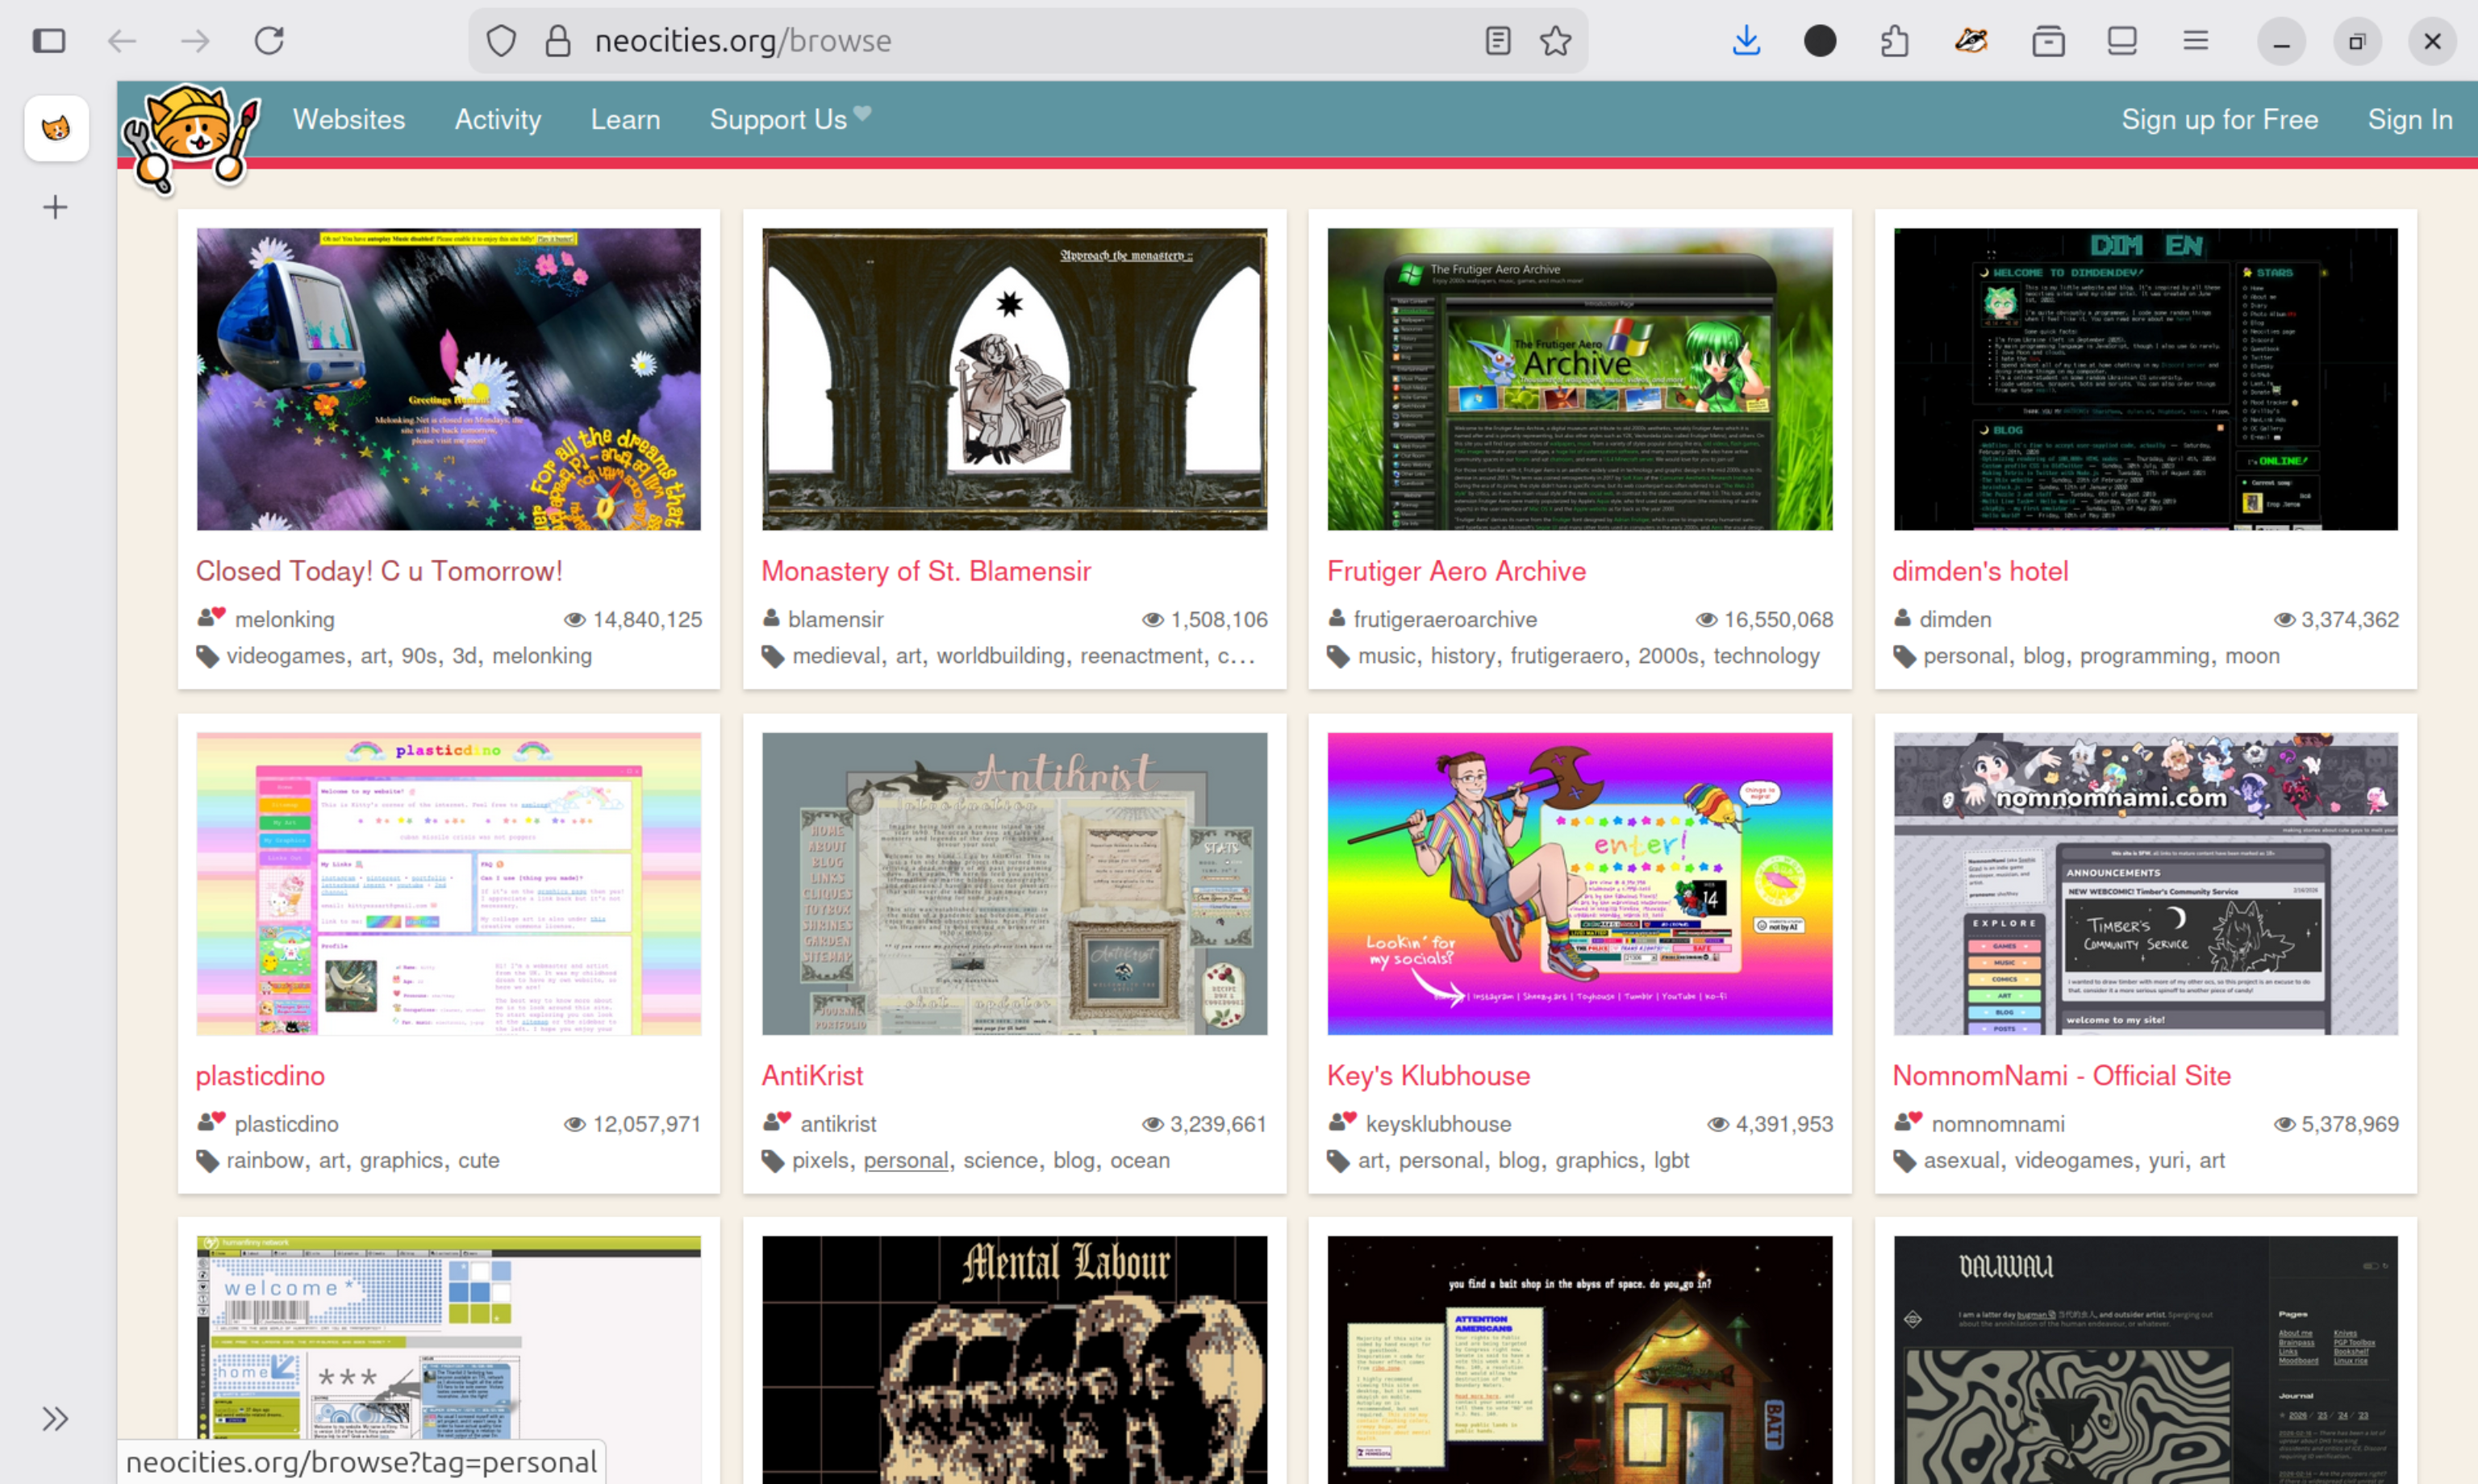Image resolution: width=2478 pixels, height=1484 pixels.
Task: Open the synced tabs device icon
Action: click(x=2122, y=41)
